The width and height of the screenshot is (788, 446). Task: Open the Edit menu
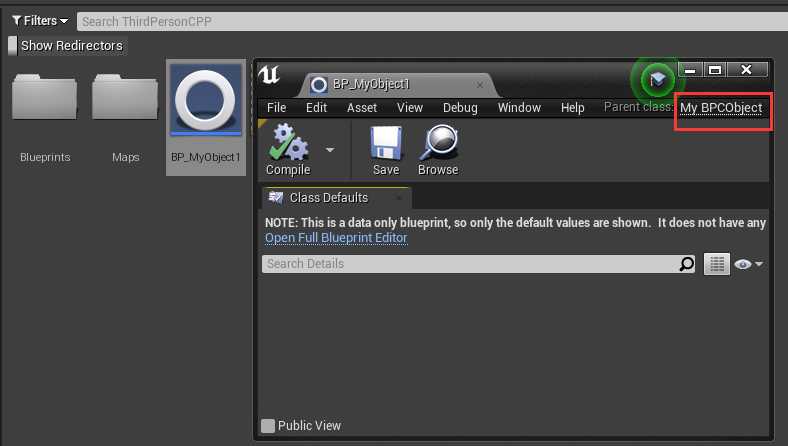[316, 108]
